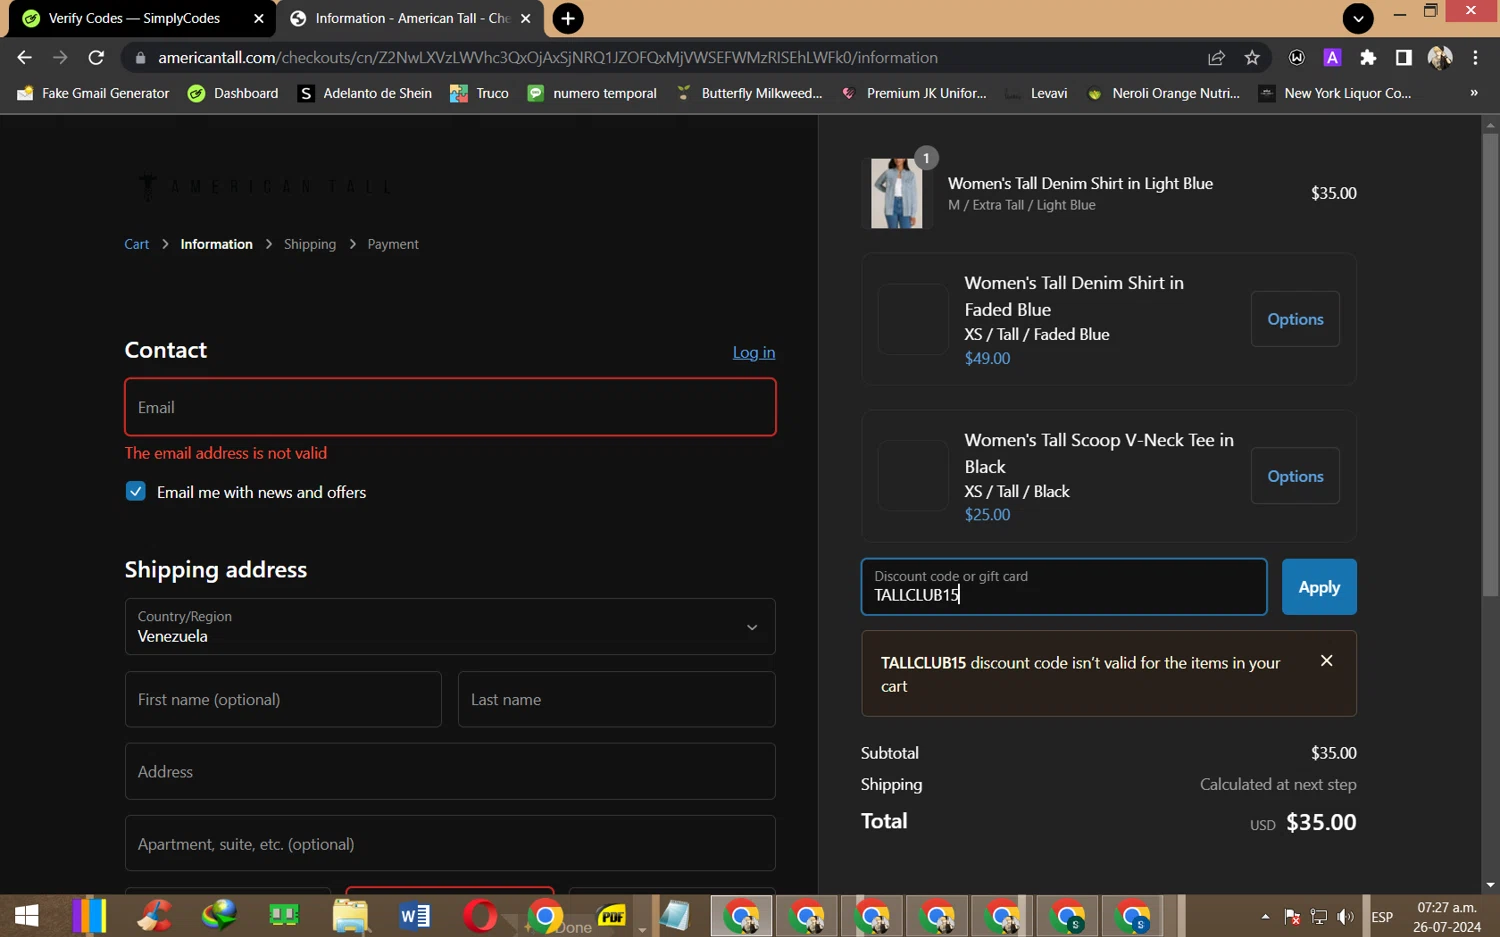This screenshot has width=1500, height=937.
Task: Focus the Discount code or gift card field
Action: pos(1064,587)
